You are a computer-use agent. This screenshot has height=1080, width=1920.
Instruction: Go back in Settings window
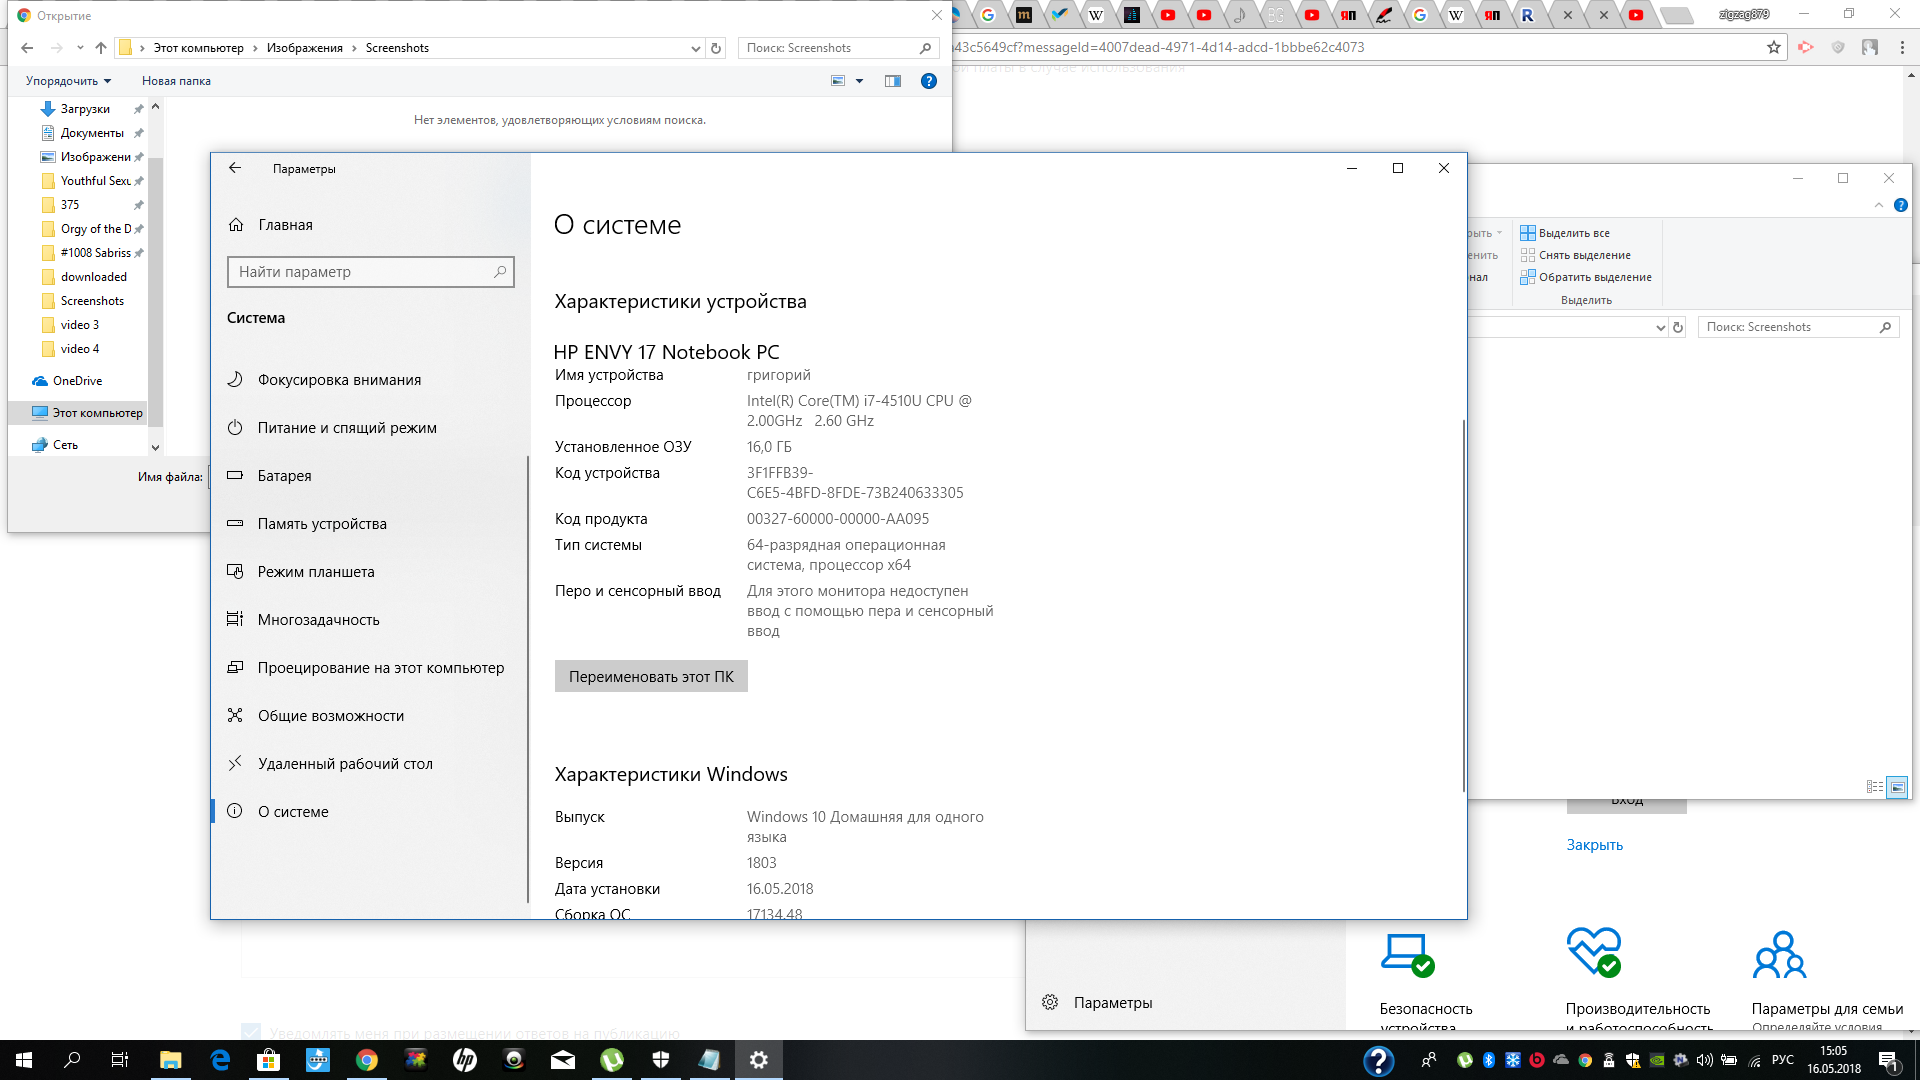[x=235, y=168]
